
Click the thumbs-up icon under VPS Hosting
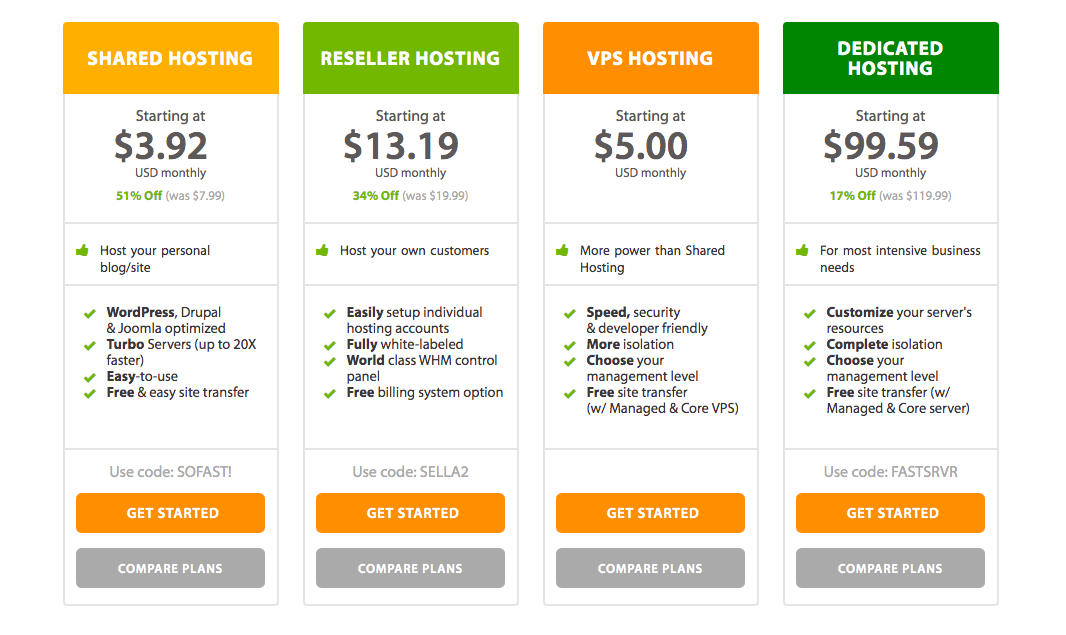tap(562, 250)
